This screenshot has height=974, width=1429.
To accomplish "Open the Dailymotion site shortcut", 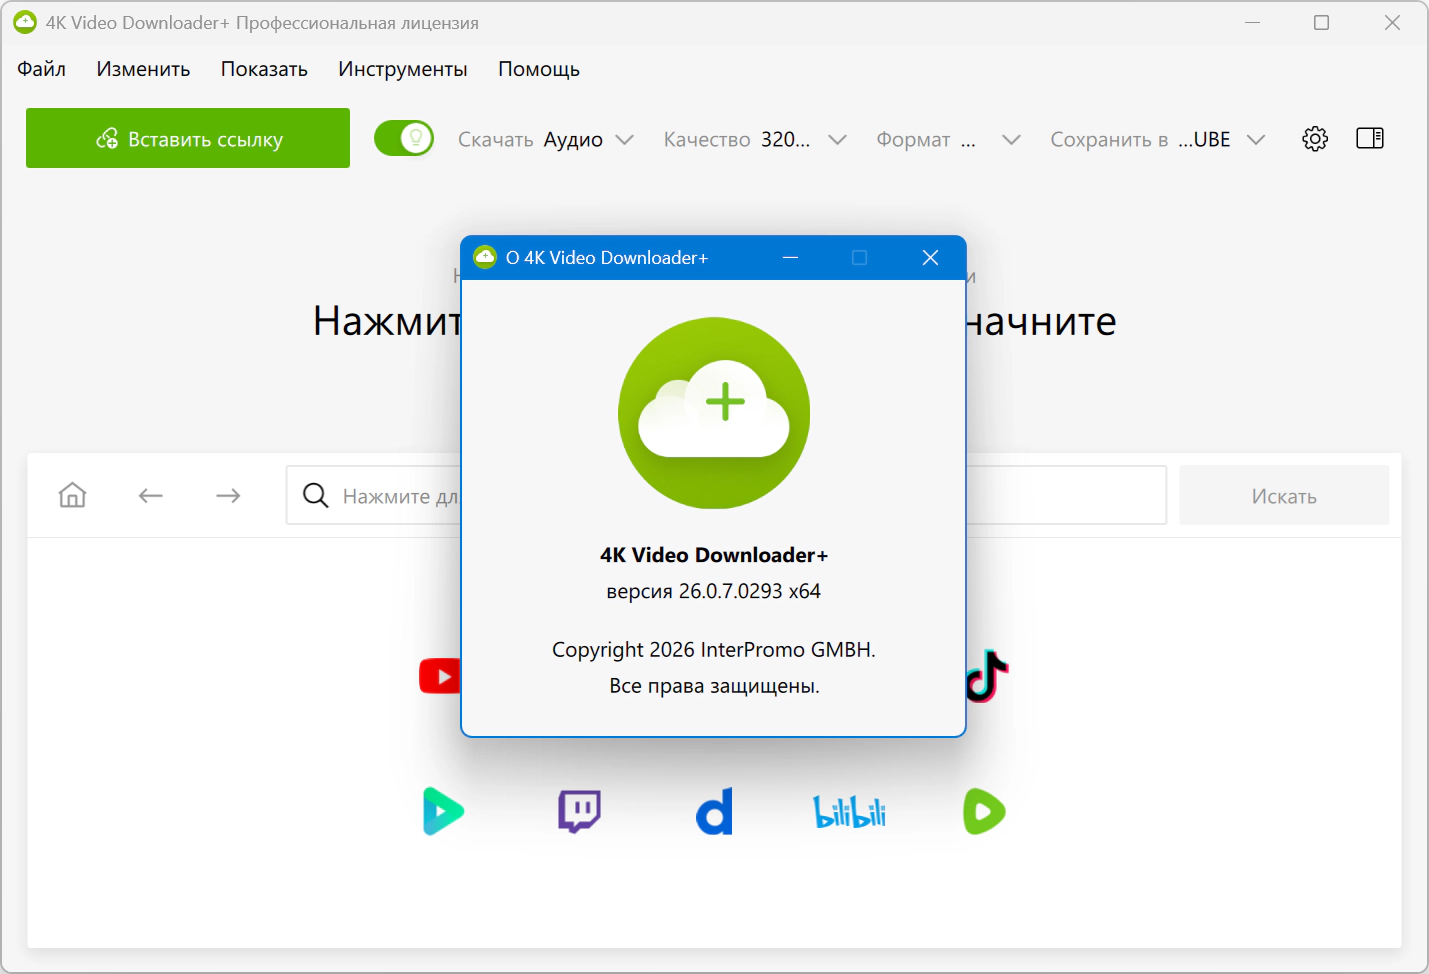I will 714,811.
